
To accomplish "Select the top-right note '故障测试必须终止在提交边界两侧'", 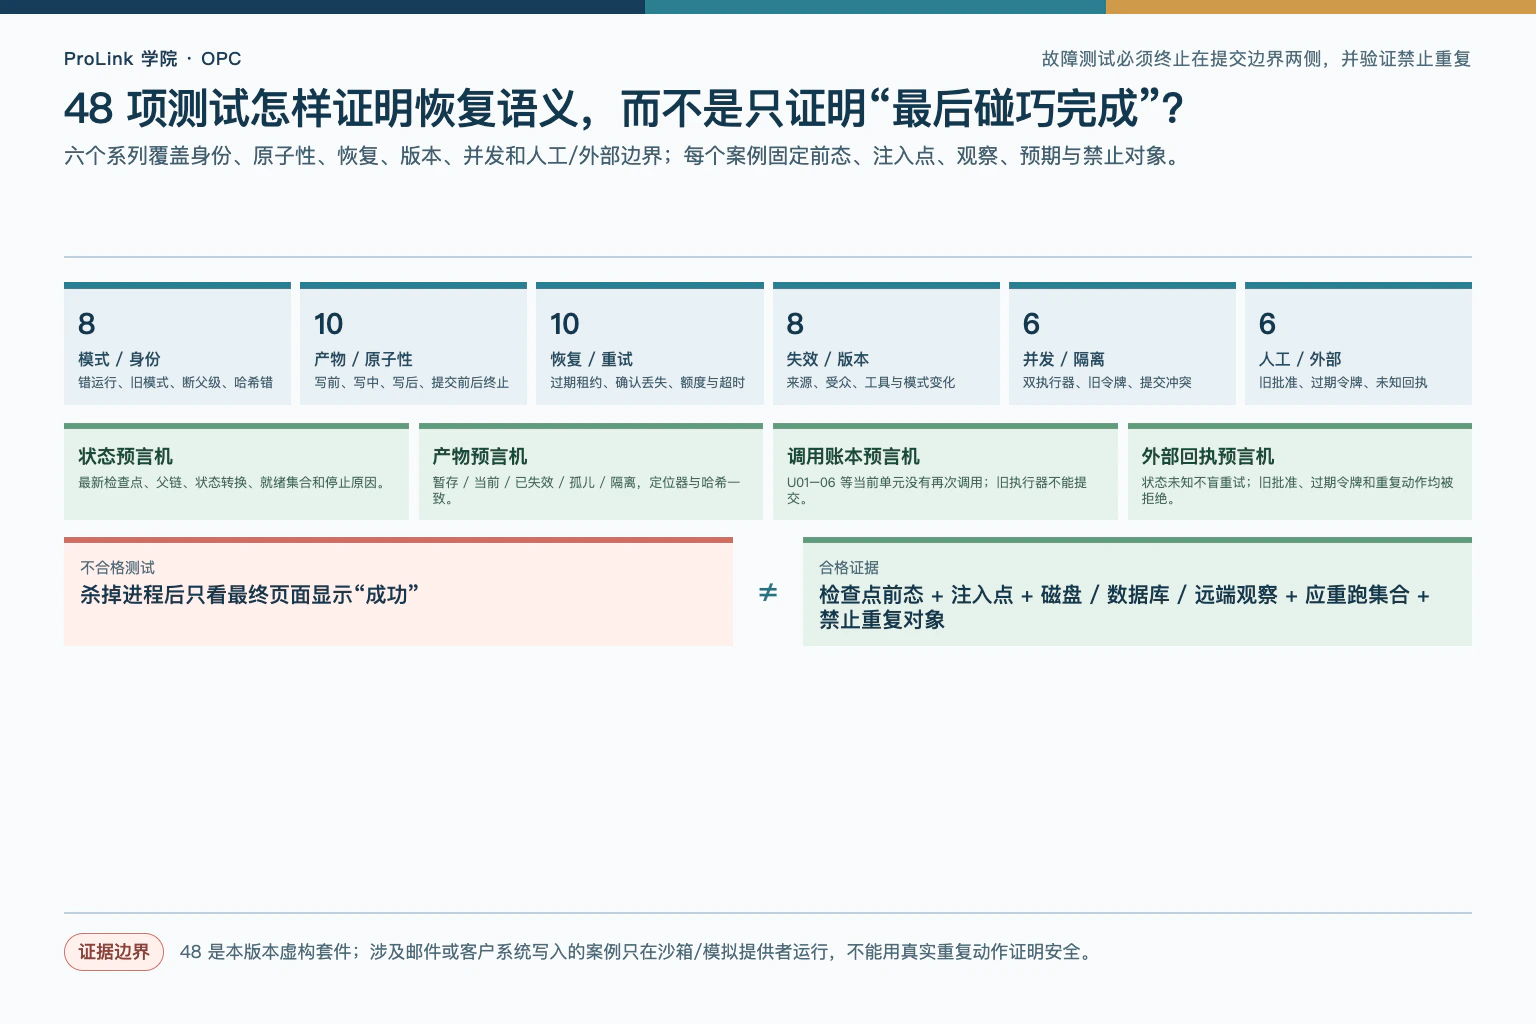I will tap(1256, 59).
